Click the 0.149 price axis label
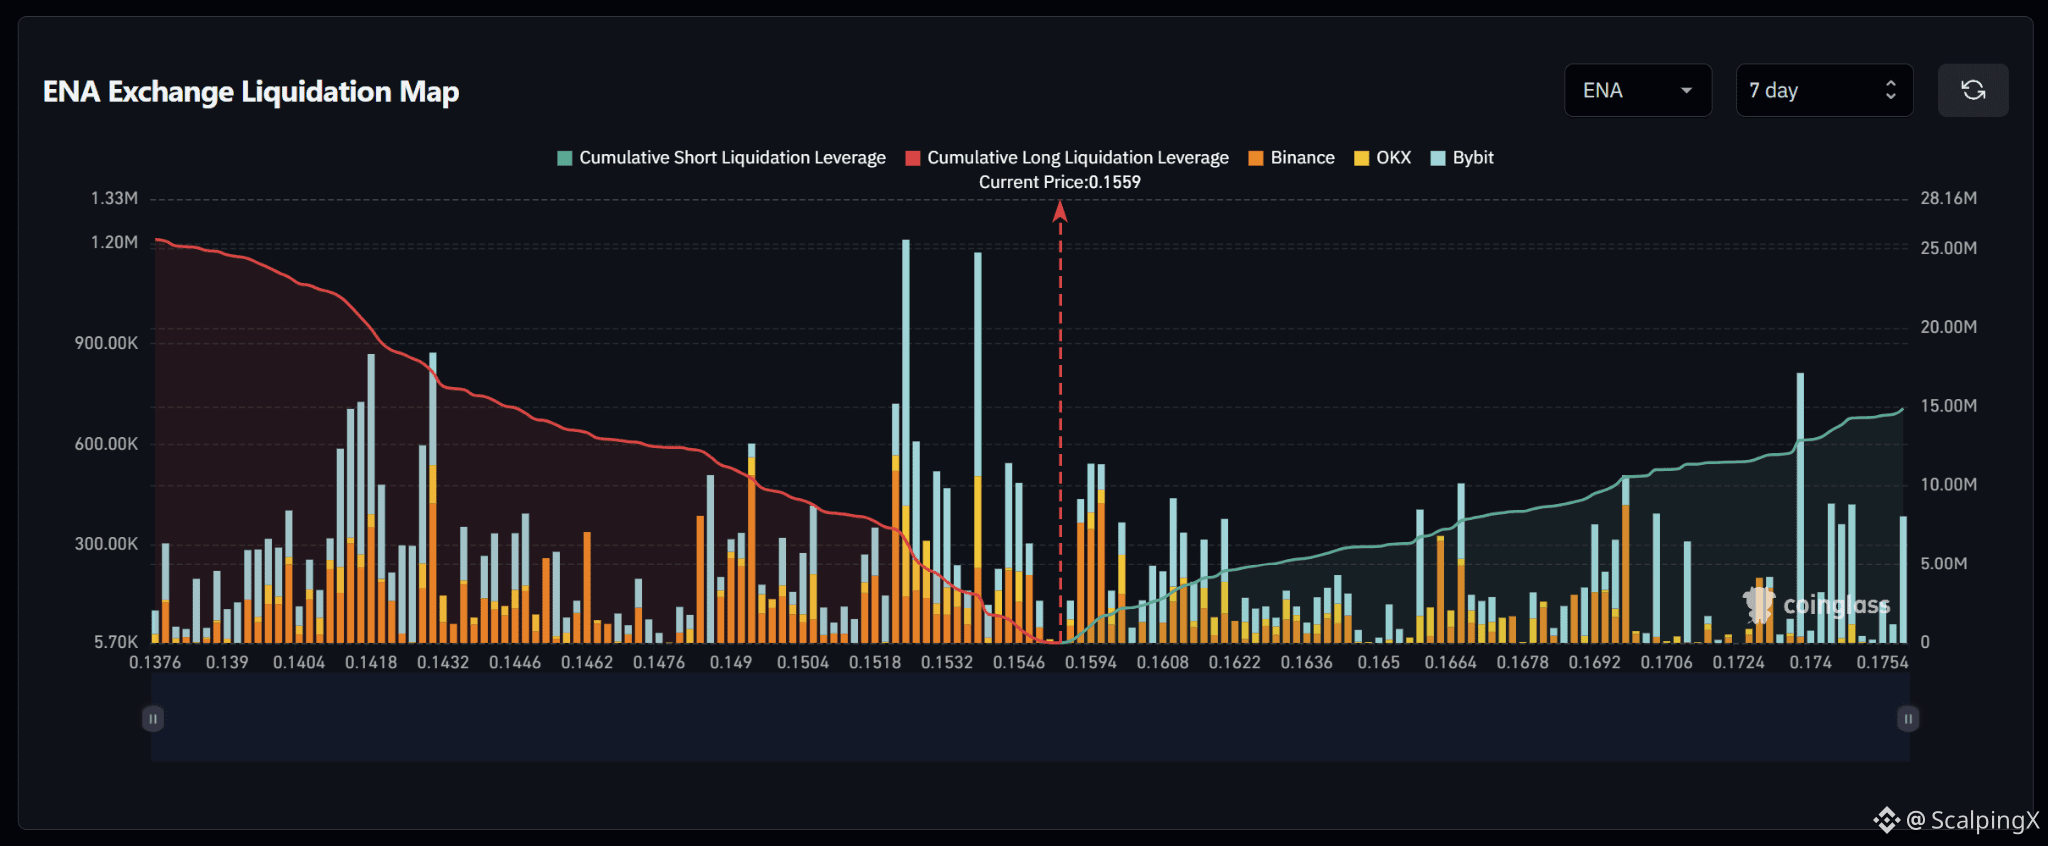Screen dimensions: 2048x846 coord(731,662)
